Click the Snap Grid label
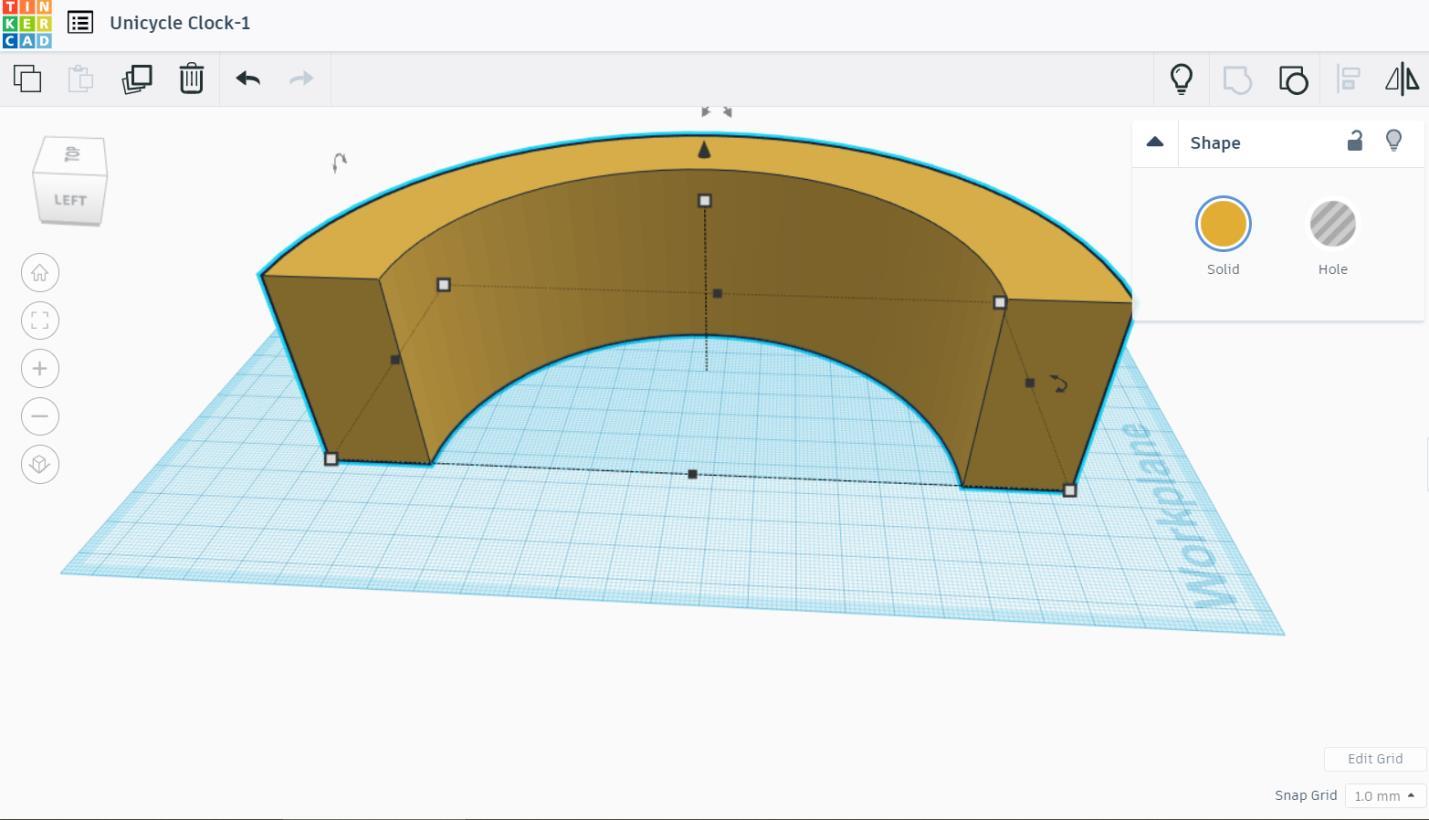 [x=1305, y=795]
